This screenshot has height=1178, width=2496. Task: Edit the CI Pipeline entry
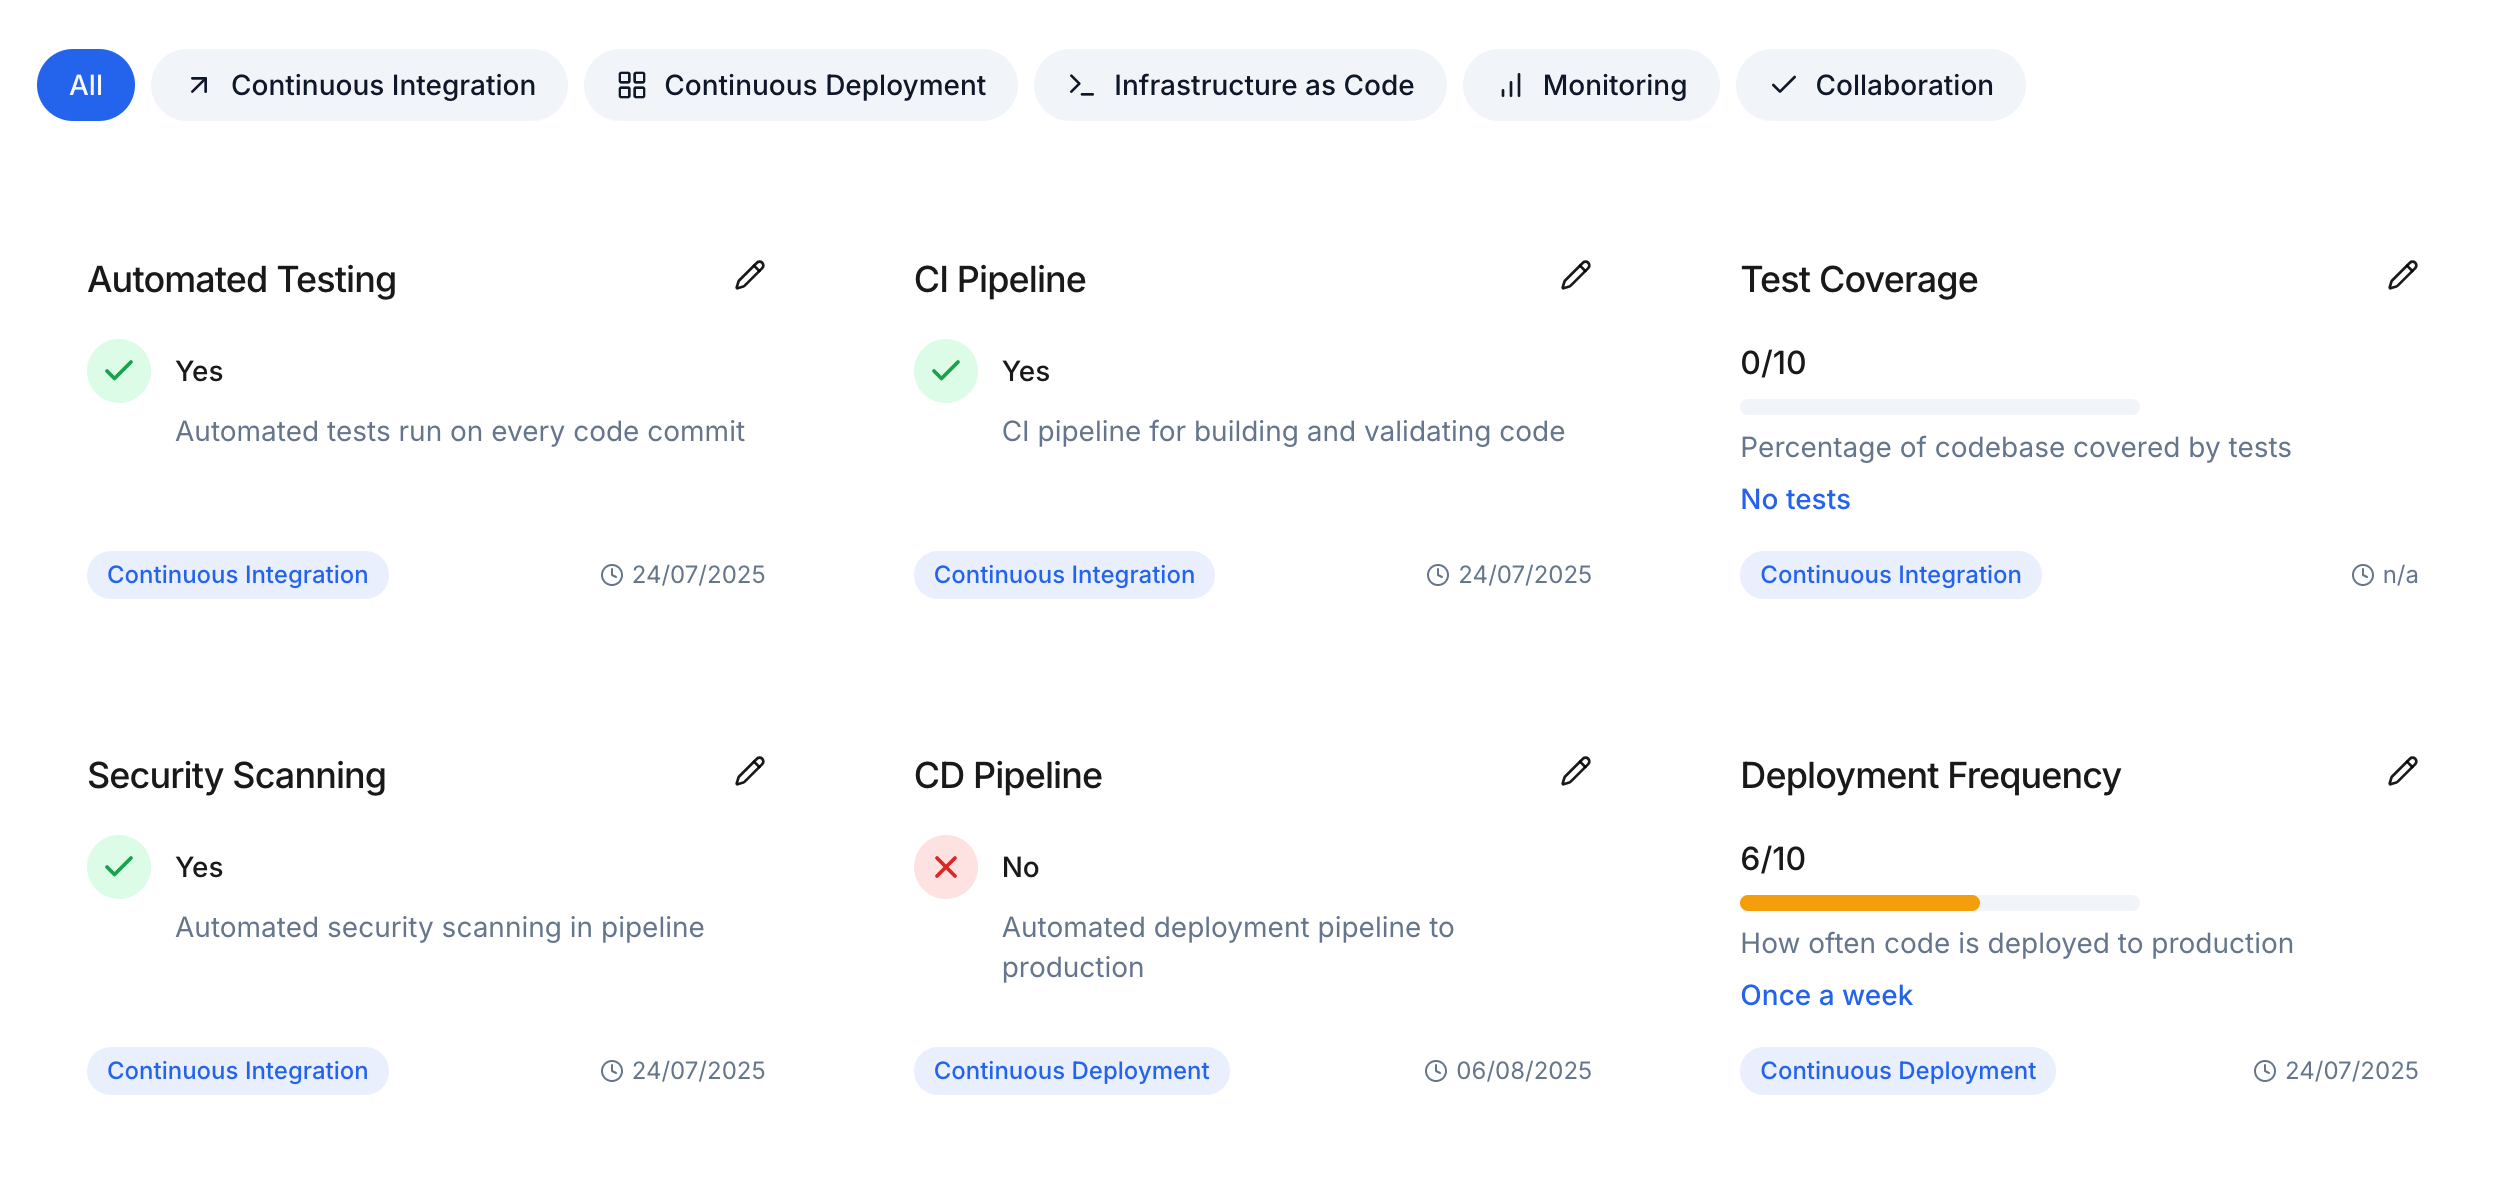(x=1576, y=275)
